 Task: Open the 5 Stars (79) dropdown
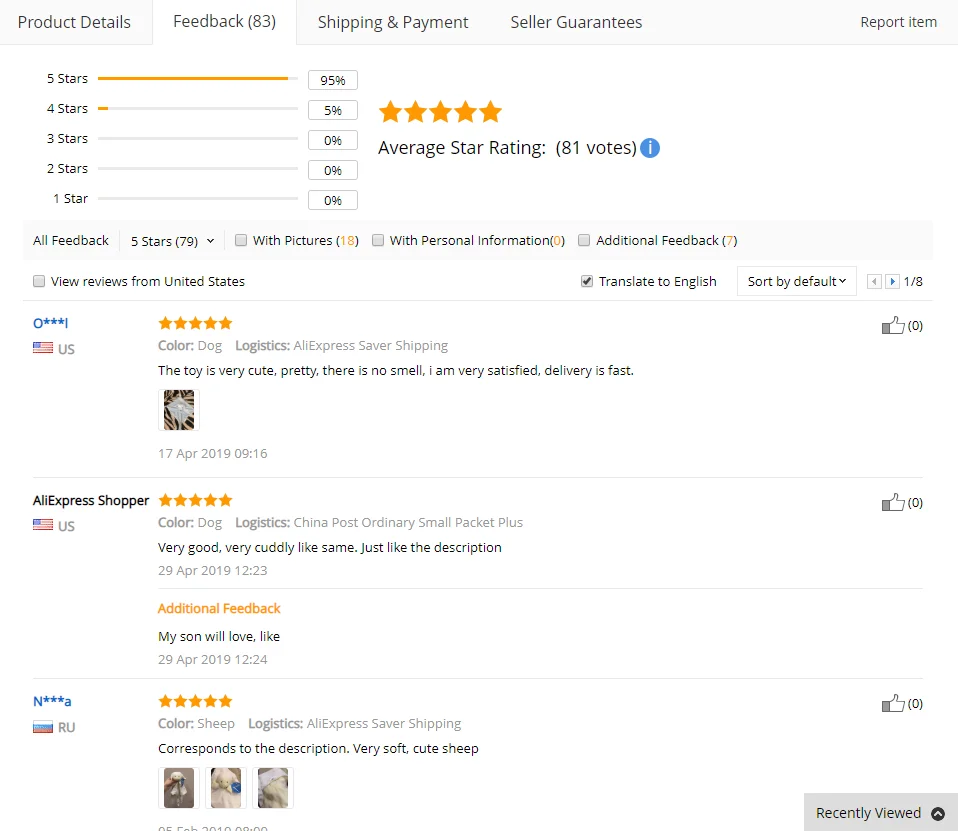click(172, 241)
